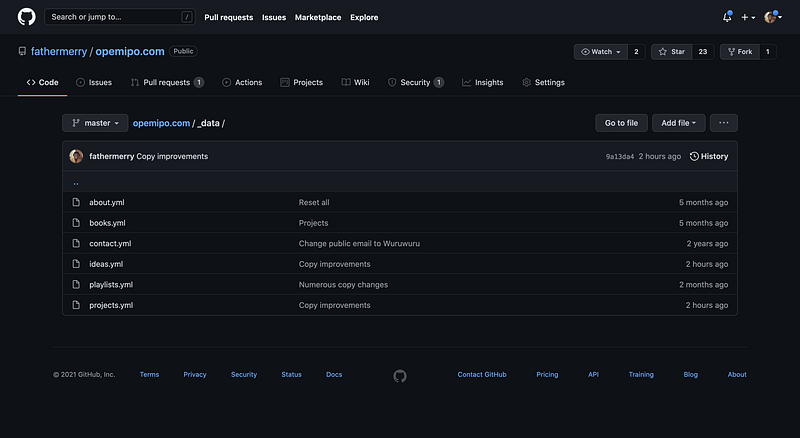Navigate to parent directory via two dots

coord(76,183)
